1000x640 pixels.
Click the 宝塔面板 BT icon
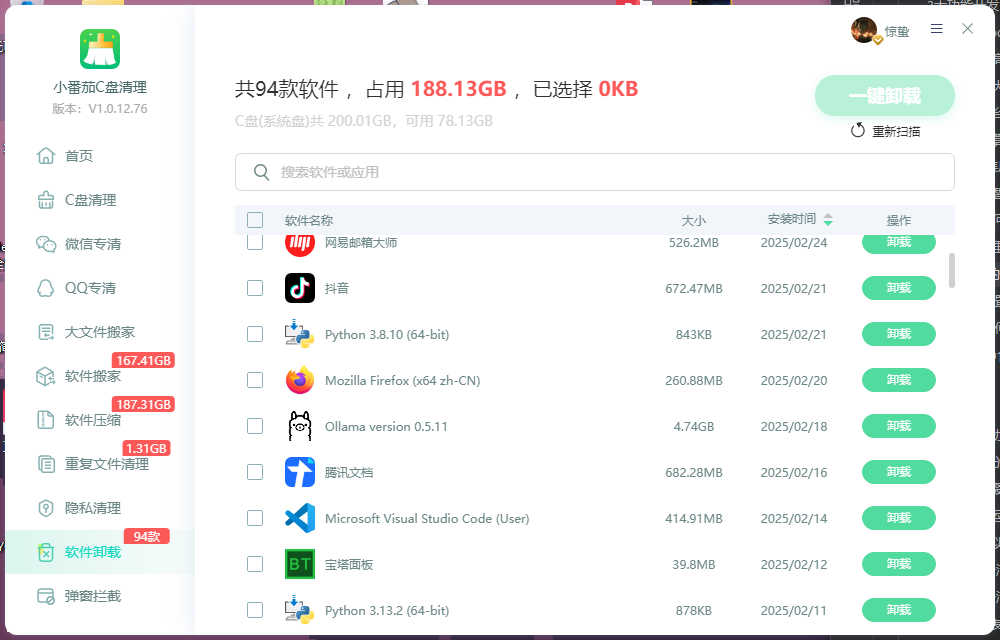coord(300,564)
